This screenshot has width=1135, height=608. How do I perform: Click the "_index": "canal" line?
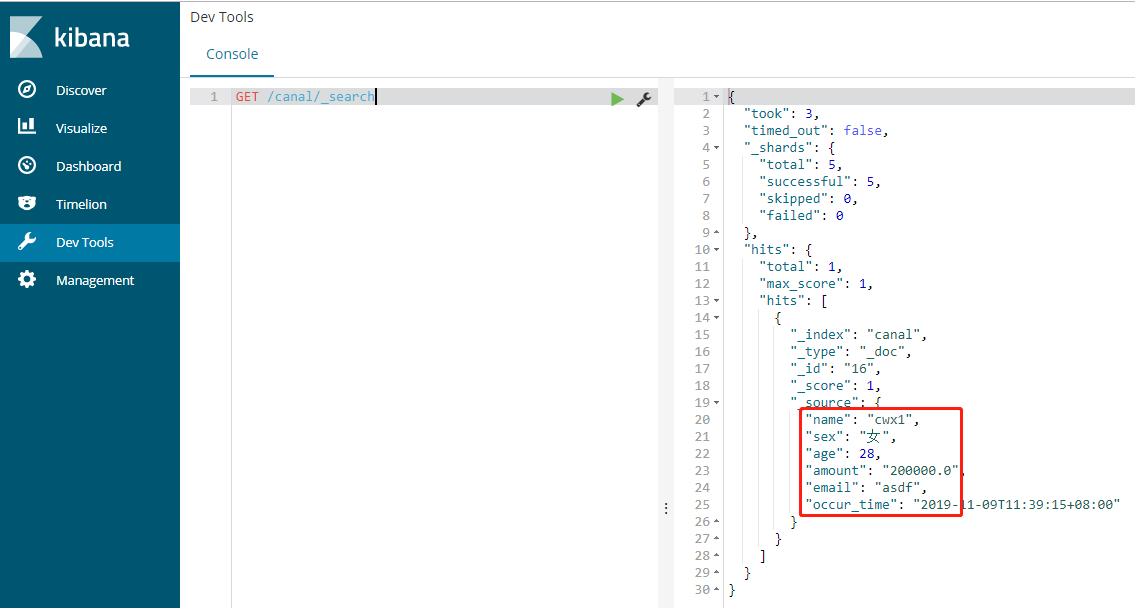858,334
